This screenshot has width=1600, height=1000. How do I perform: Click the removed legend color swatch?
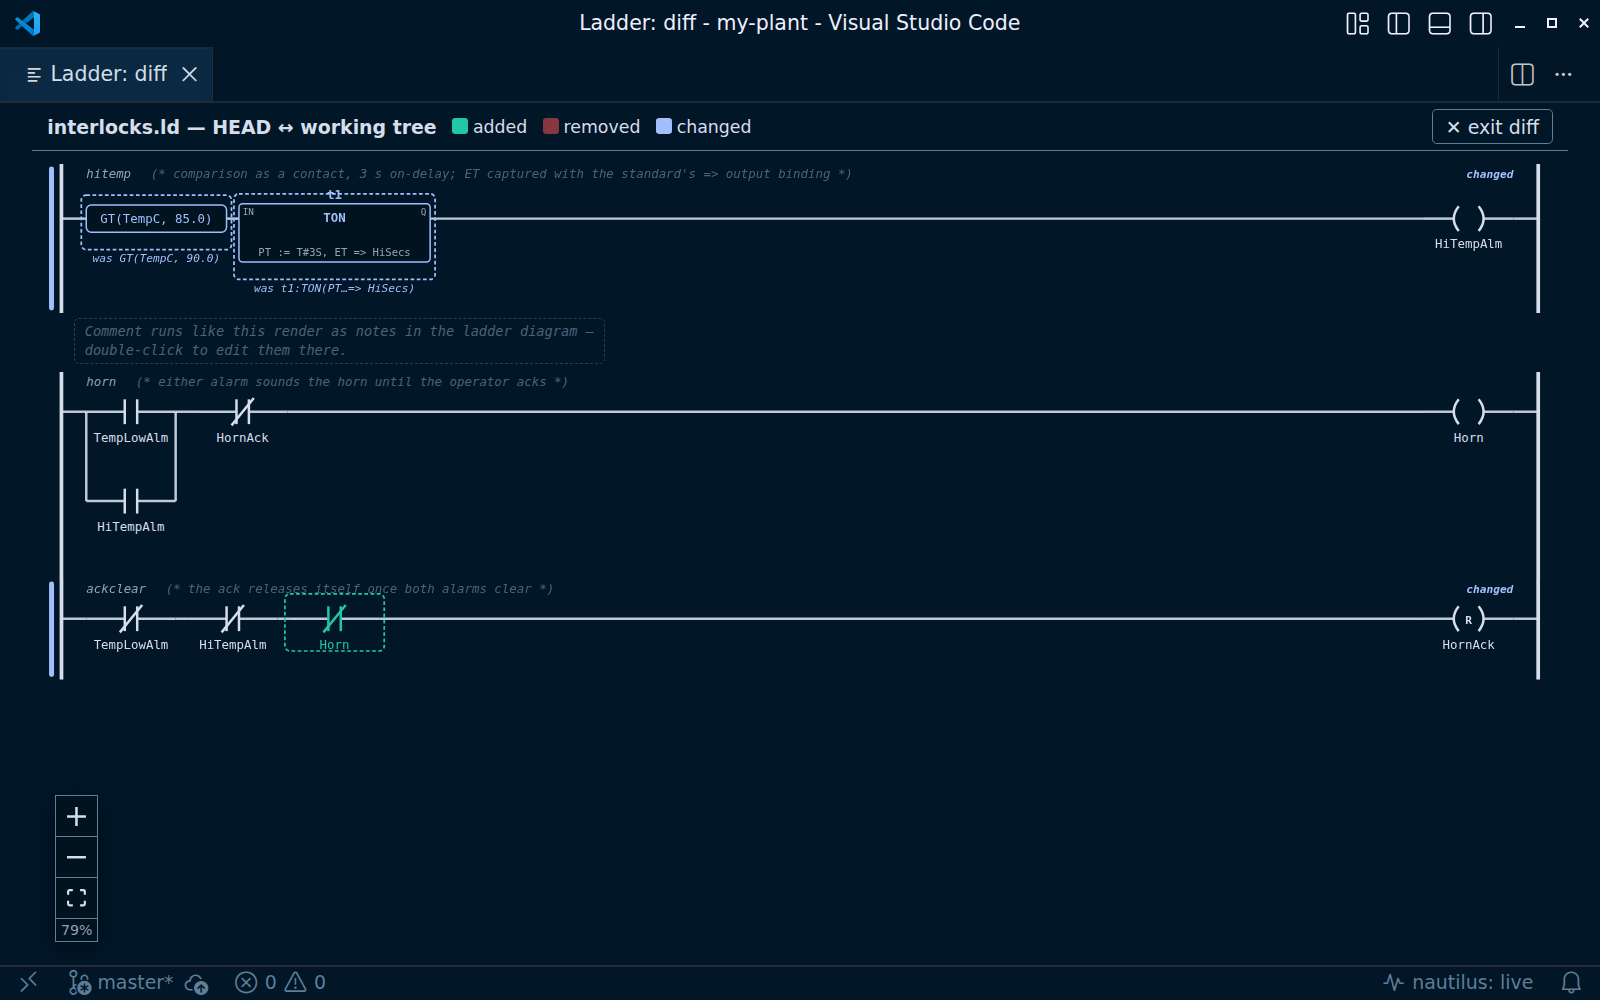[551, 126]
